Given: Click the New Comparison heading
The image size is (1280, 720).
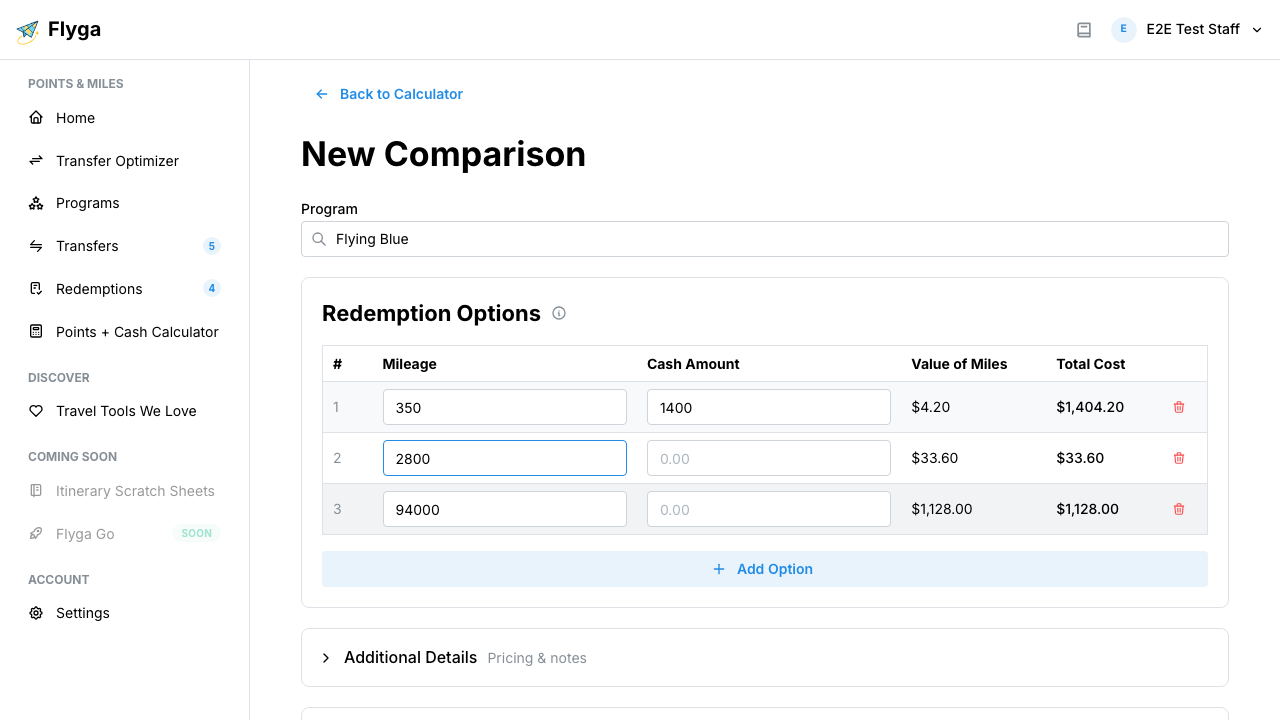Looking at the screenshot, I should pos(444,154).
